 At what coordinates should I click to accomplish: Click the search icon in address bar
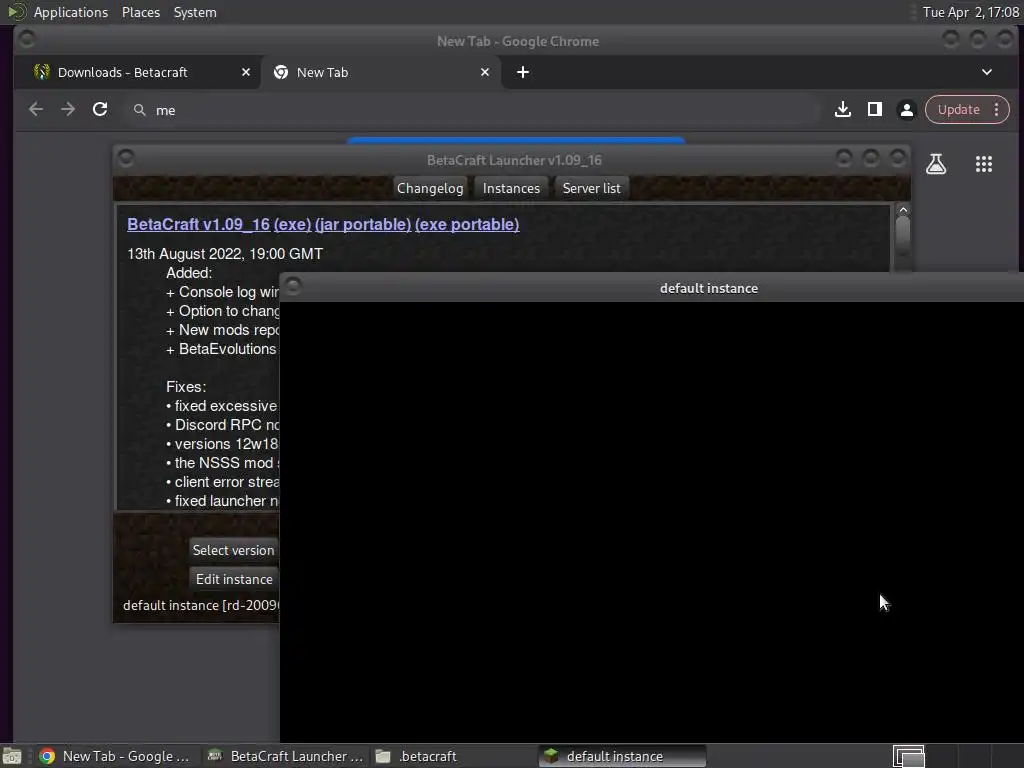tap(140, 110)
